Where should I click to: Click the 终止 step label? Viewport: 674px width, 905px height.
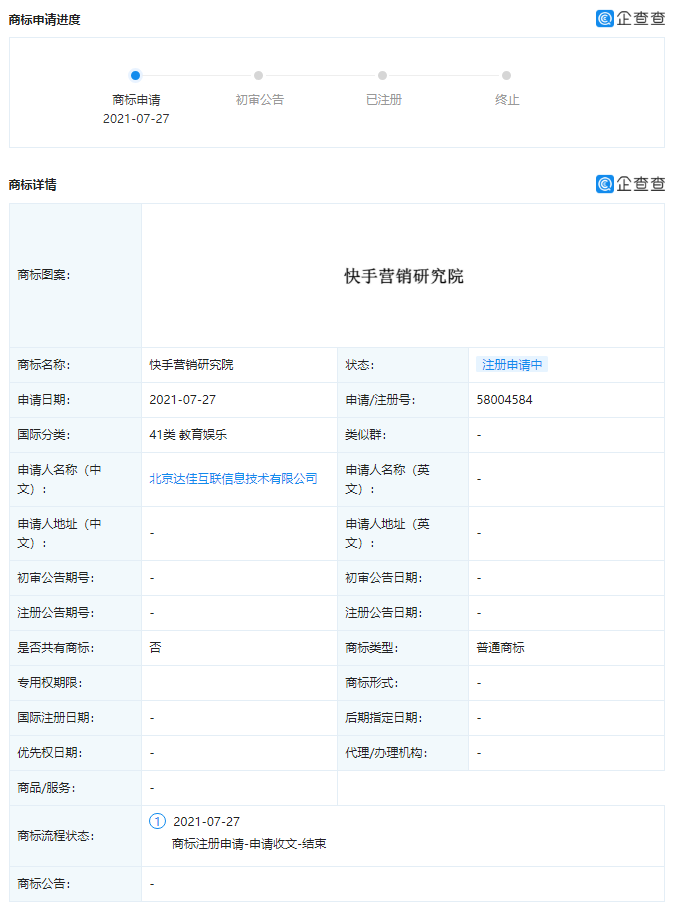click(x=507, y=100)
